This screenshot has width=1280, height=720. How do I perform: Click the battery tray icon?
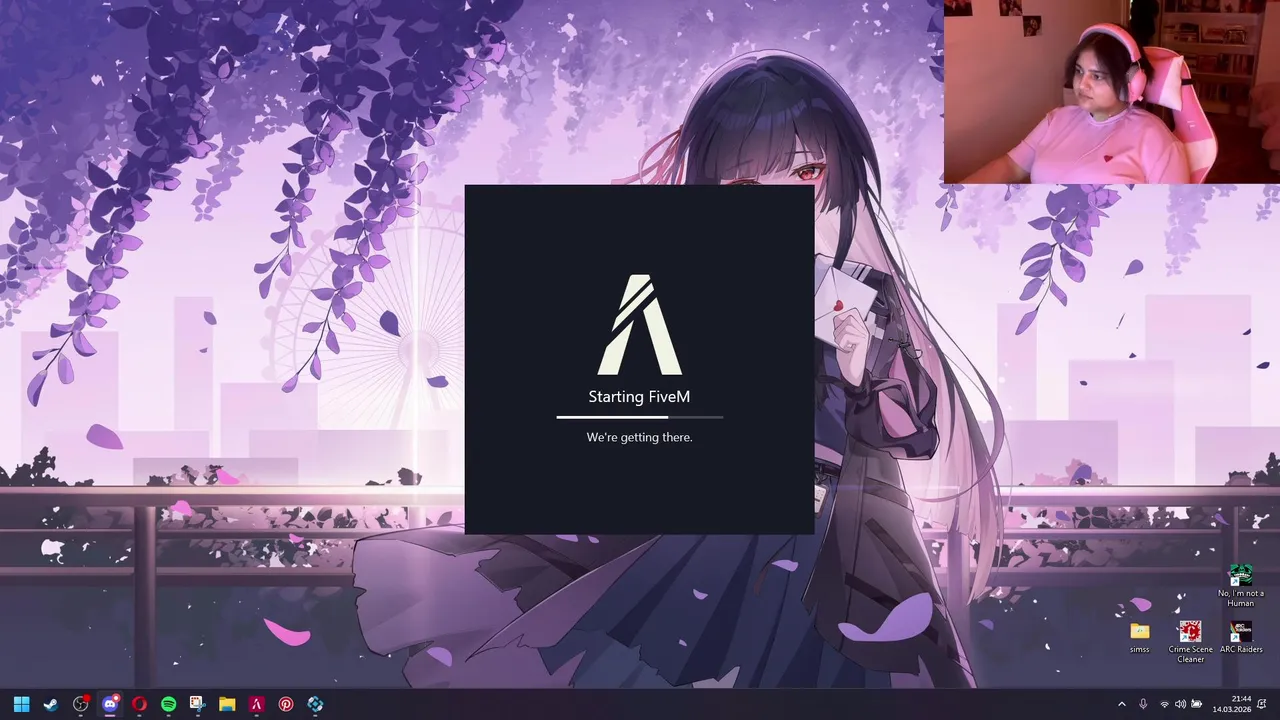pos(1196,704)
